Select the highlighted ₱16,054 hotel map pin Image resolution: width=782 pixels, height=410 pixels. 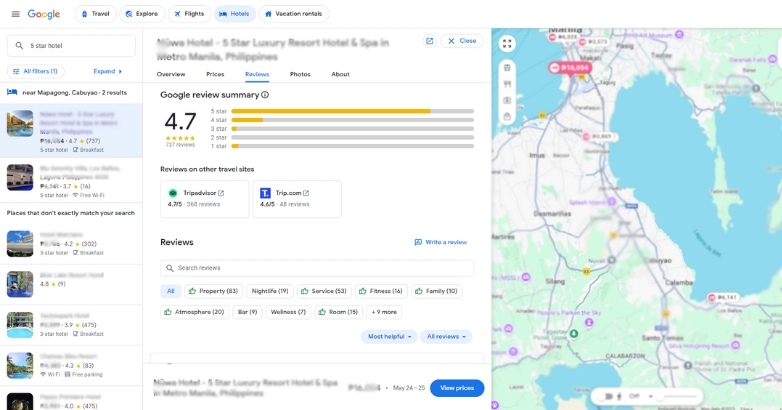[570, 68]
